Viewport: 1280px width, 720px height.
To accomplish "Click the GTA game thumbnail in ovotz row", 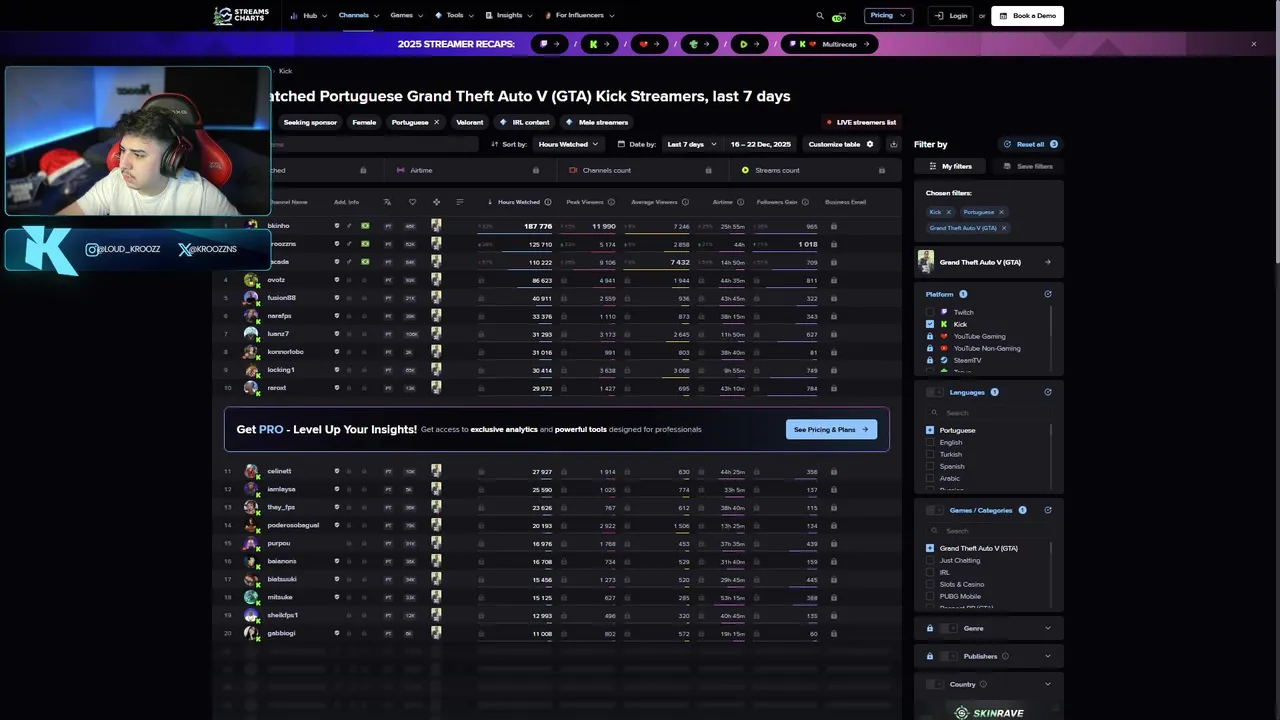I will (436, 280).
